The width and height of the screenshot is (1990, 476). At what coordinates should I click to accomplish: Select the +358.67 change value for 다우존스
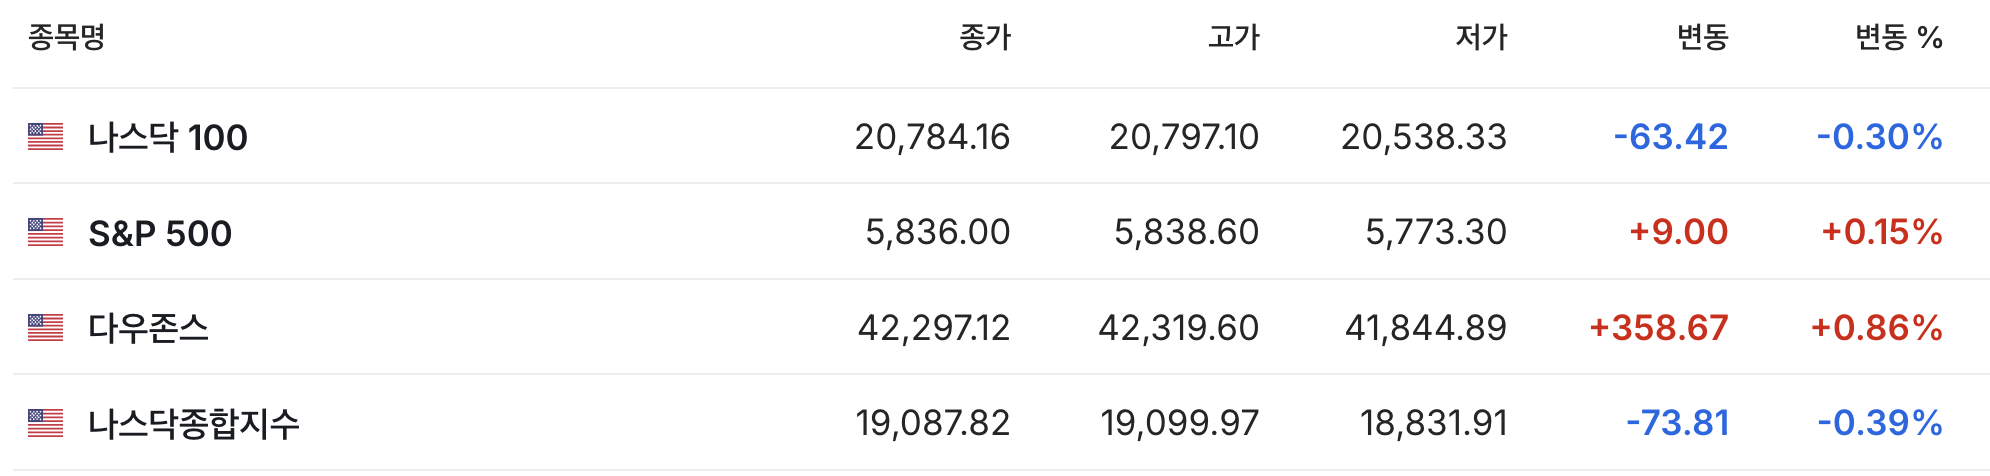(1659, 328)
